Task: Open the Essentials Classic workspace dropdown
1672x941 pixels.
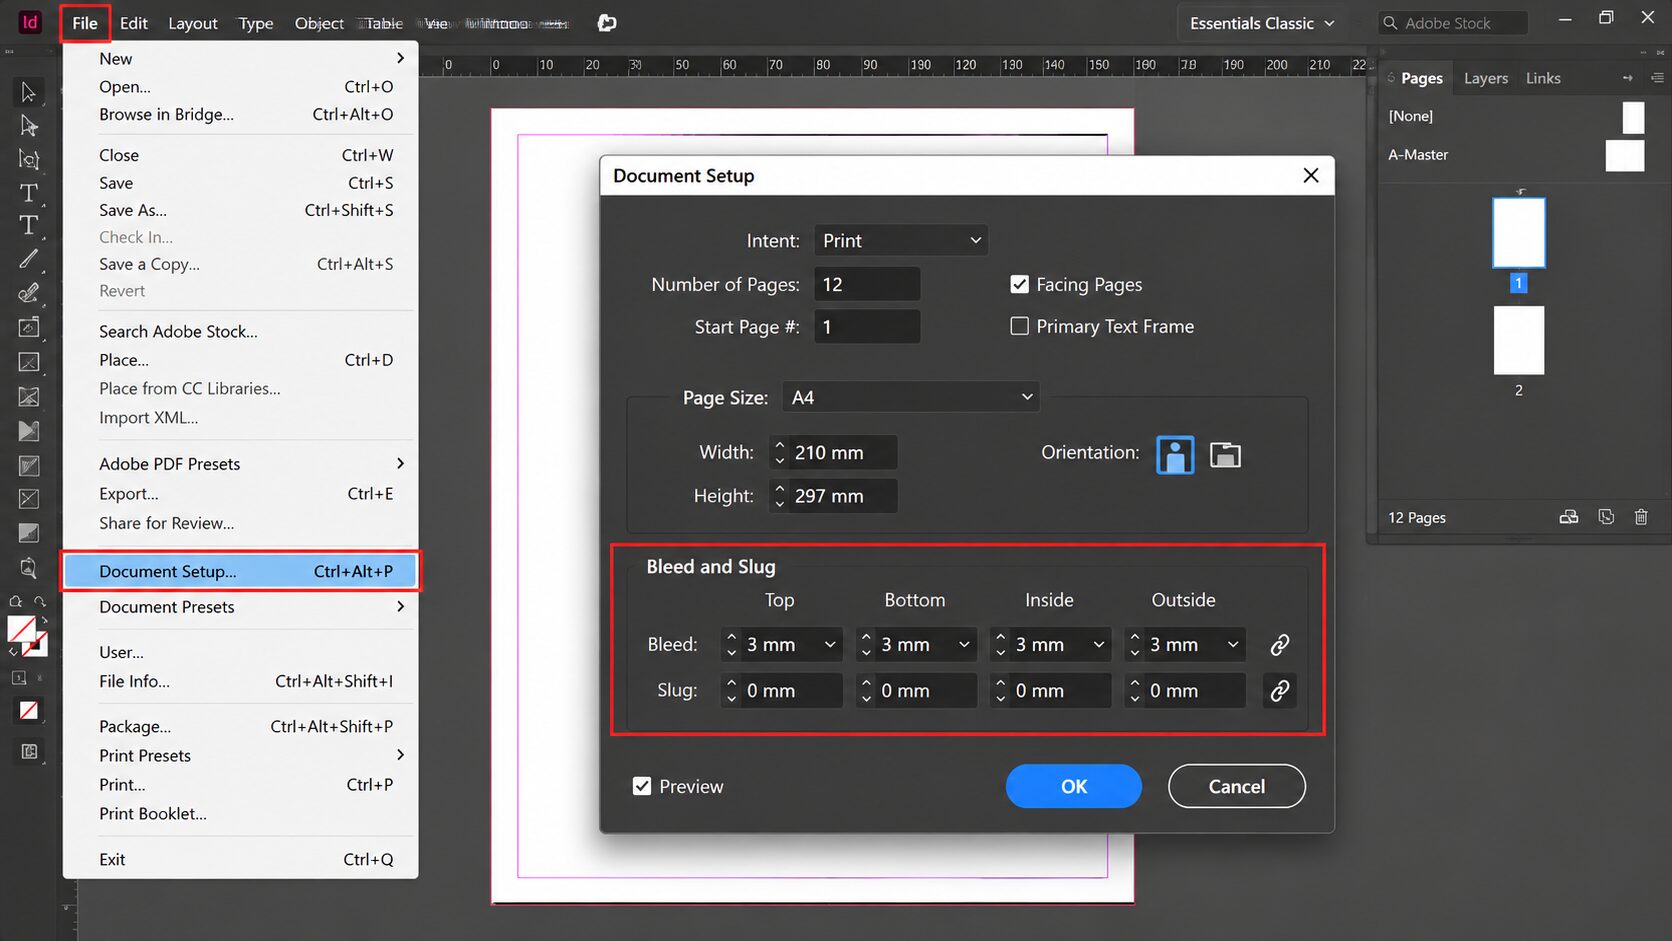Action: pyautogui.click(x=1262, y=23)
